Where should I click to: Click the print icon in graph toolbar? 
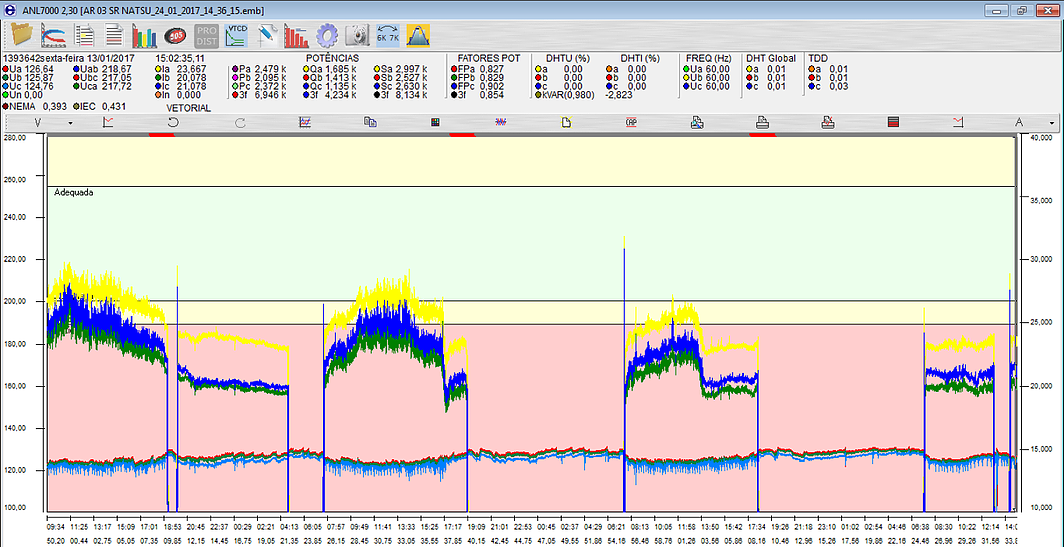point(762,122)
